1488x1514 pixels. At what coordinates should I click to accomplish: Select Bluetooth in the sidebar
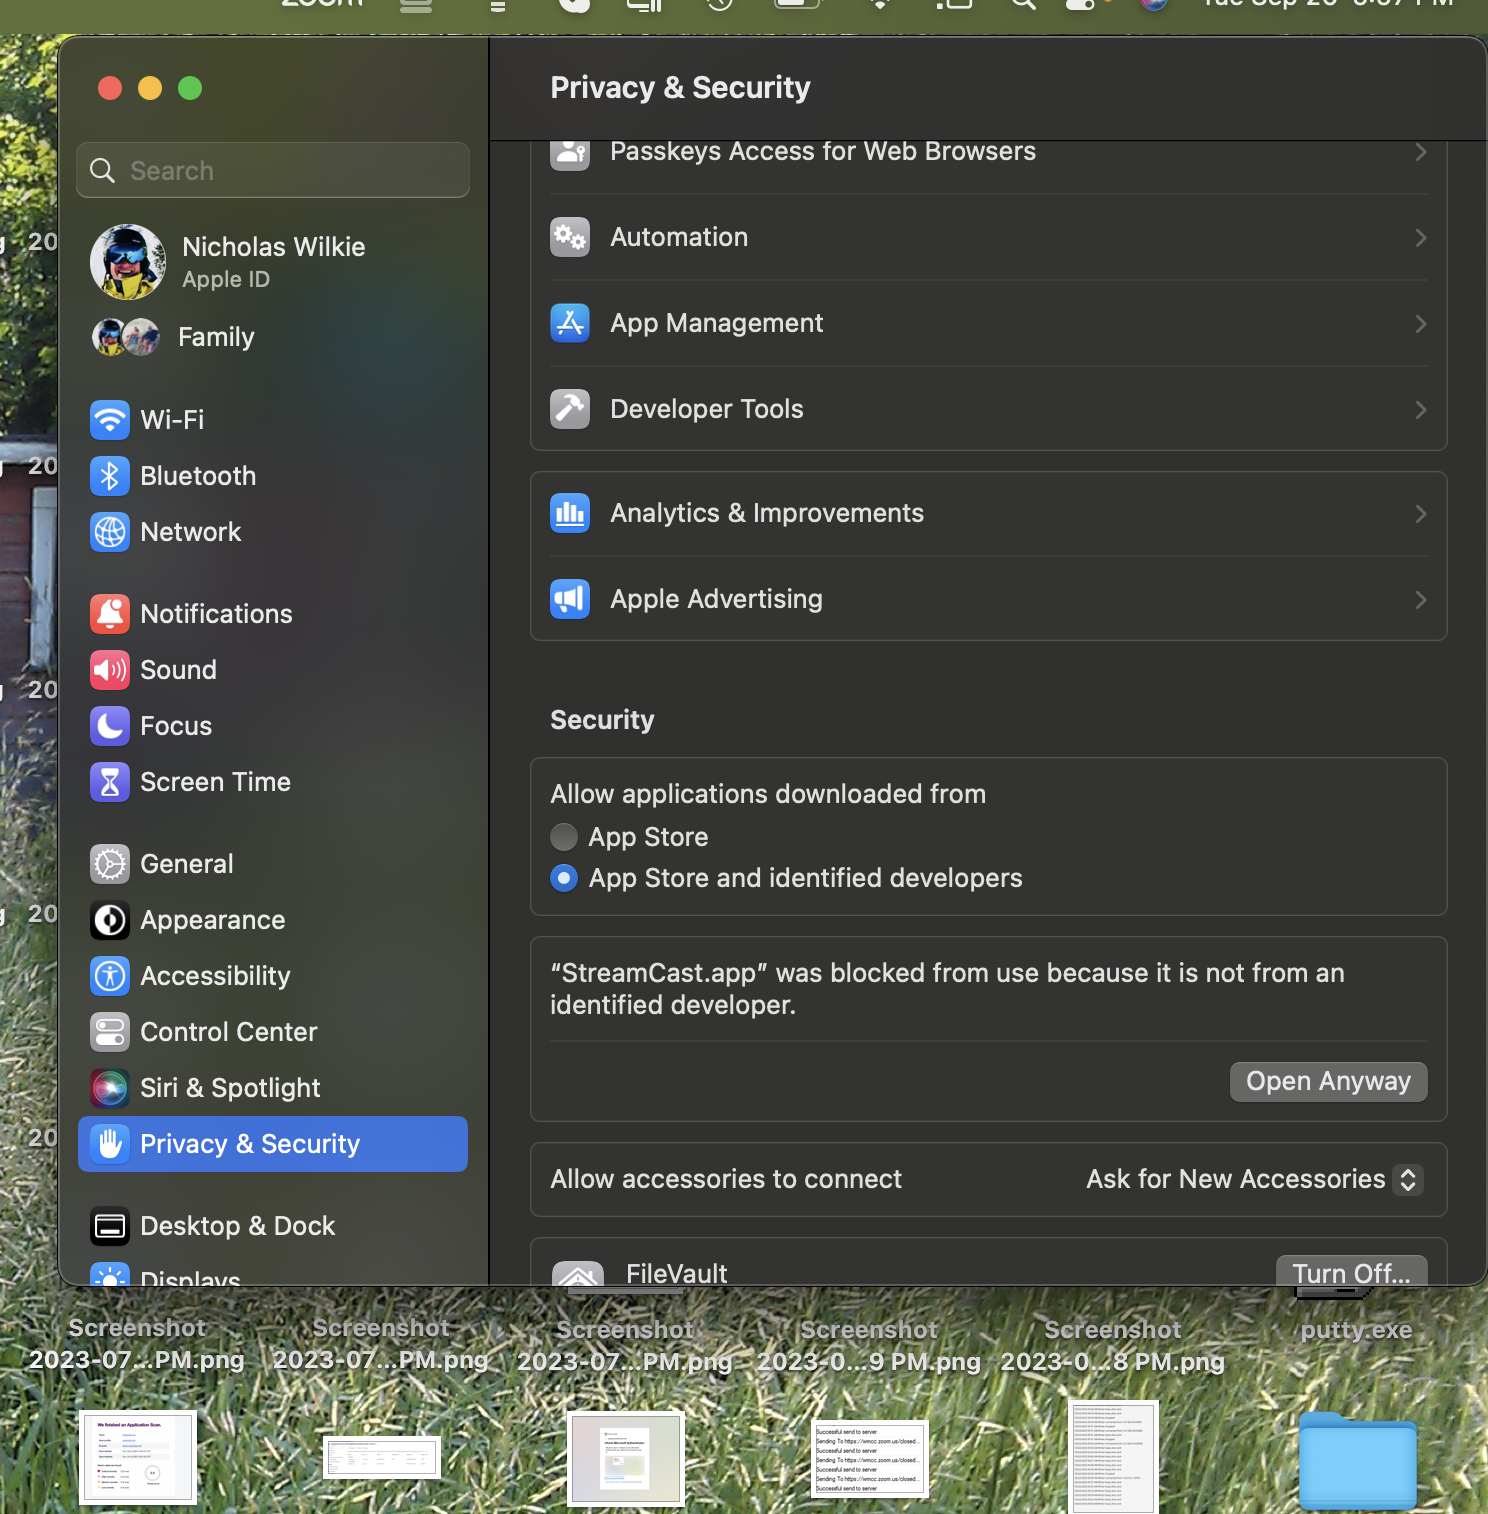[197, 476]
